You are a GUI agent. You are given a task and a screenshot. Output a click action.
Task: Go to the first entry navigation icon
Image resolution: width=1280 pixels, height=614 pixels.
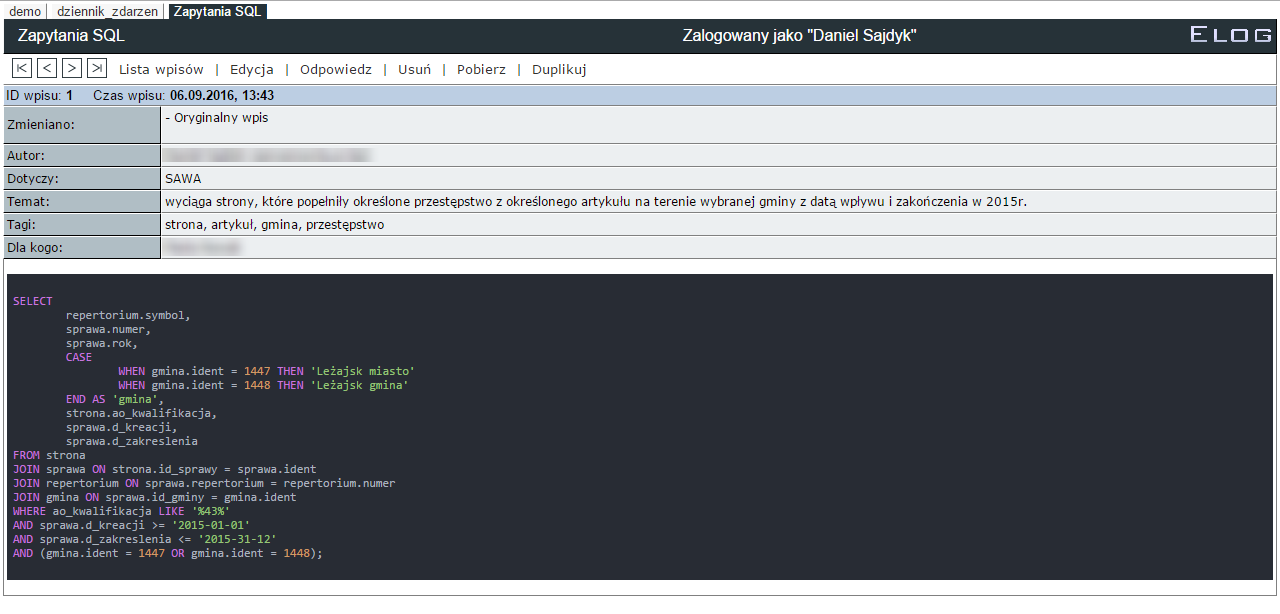[21, 68]
